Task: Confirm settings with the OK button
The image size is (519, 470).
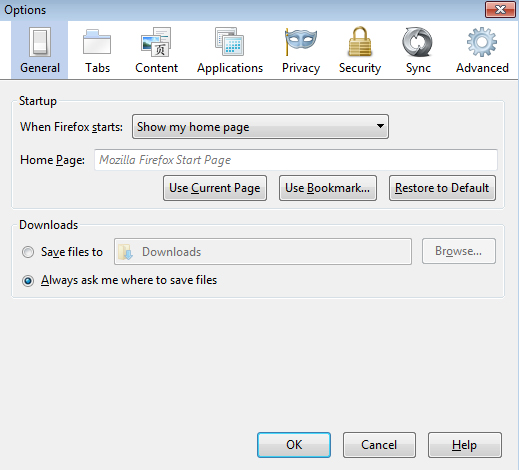Action: (x=294, y=445)
